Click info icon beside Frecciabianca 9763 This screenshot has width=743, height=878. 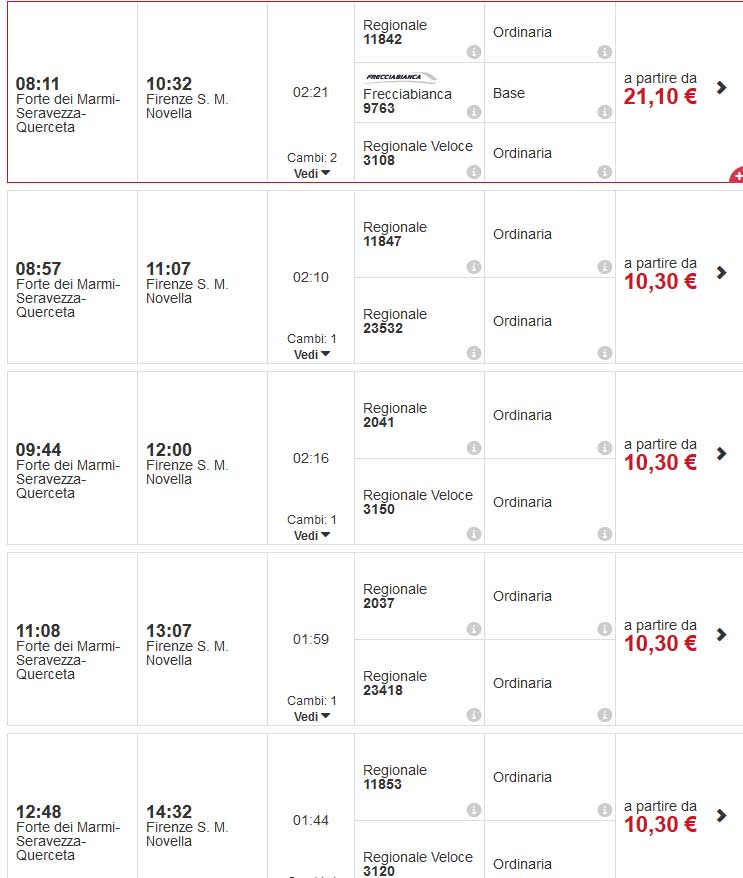pyautogui.click(x=474, y=112)
